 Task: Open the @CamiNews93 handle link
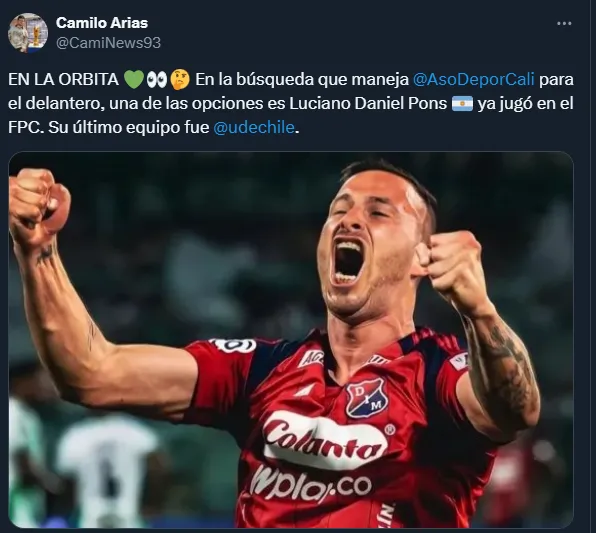click(108, 43)
